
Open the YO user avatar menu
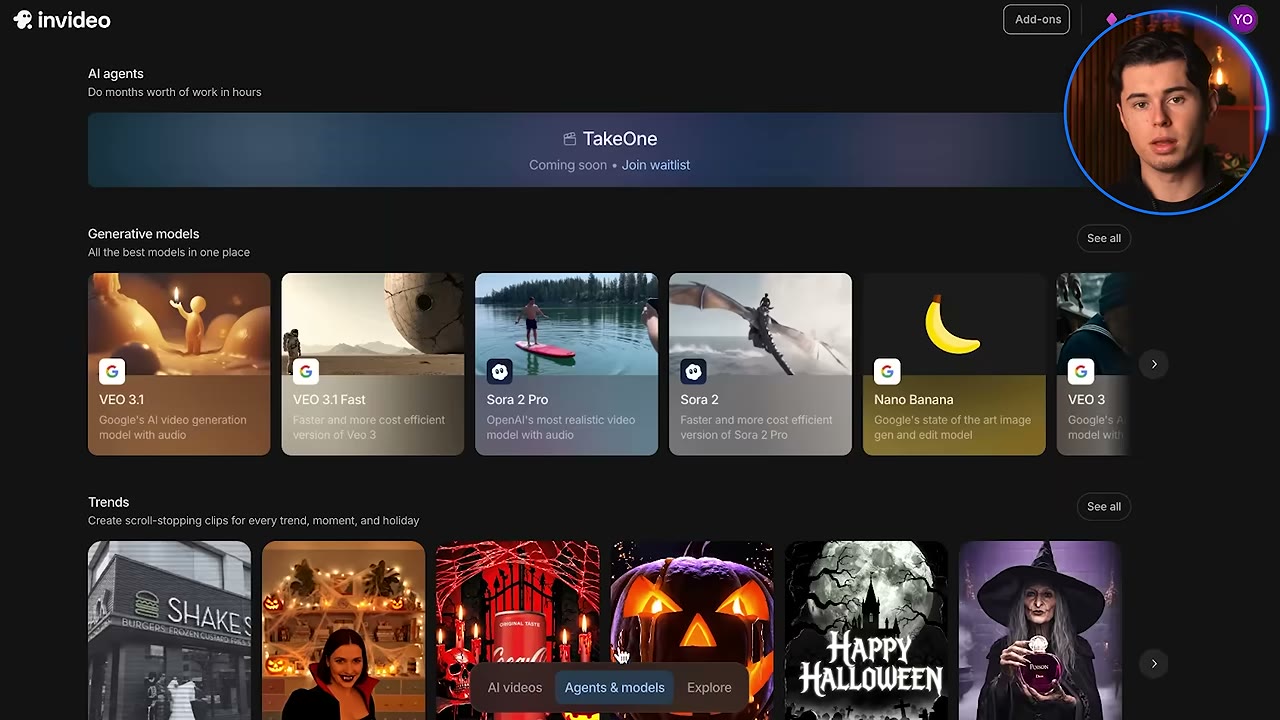coord(1243,19)
